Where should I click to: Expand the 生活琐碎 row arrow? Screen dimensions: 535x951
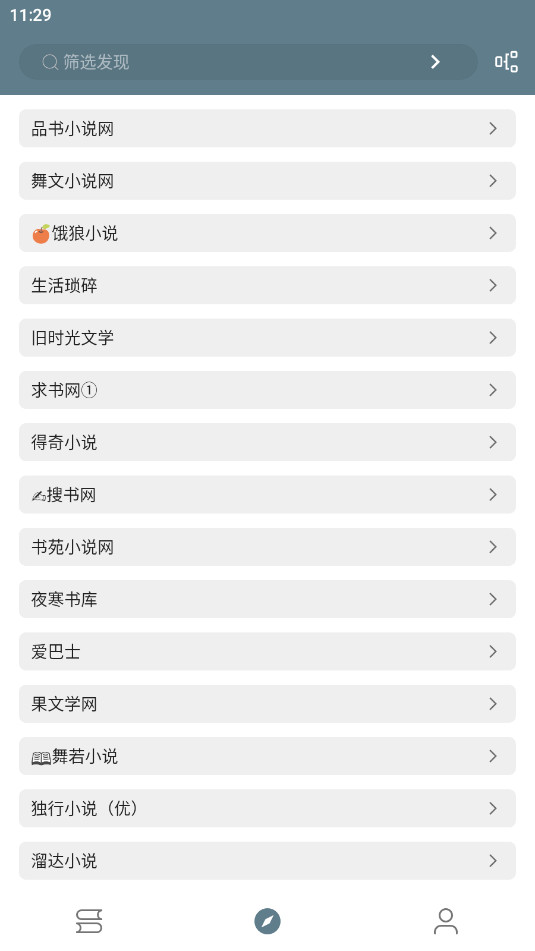coord(493,285)
